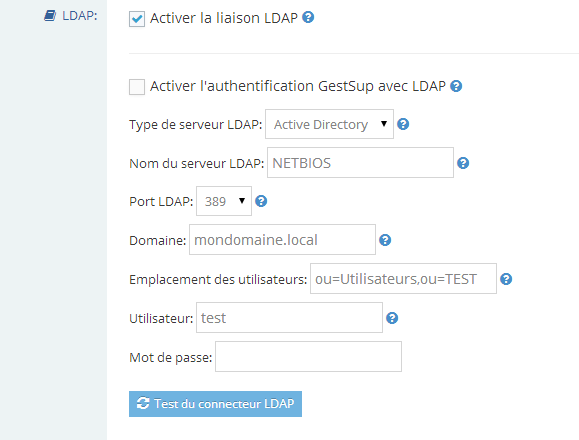Click help icon next to Port LDAP
The height and width of the screenshot is (440, 579).
261,201
